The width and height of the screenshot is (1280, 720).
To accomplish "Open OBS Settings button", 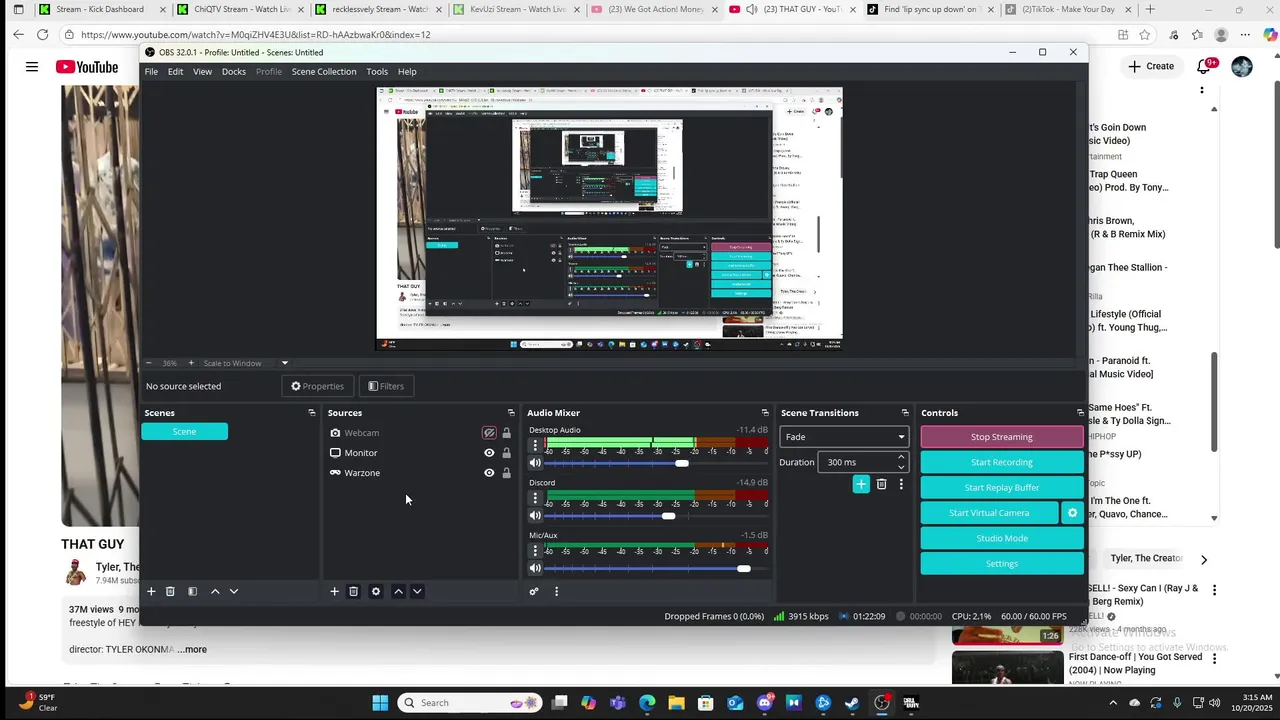I will [x=1002, y=564].
